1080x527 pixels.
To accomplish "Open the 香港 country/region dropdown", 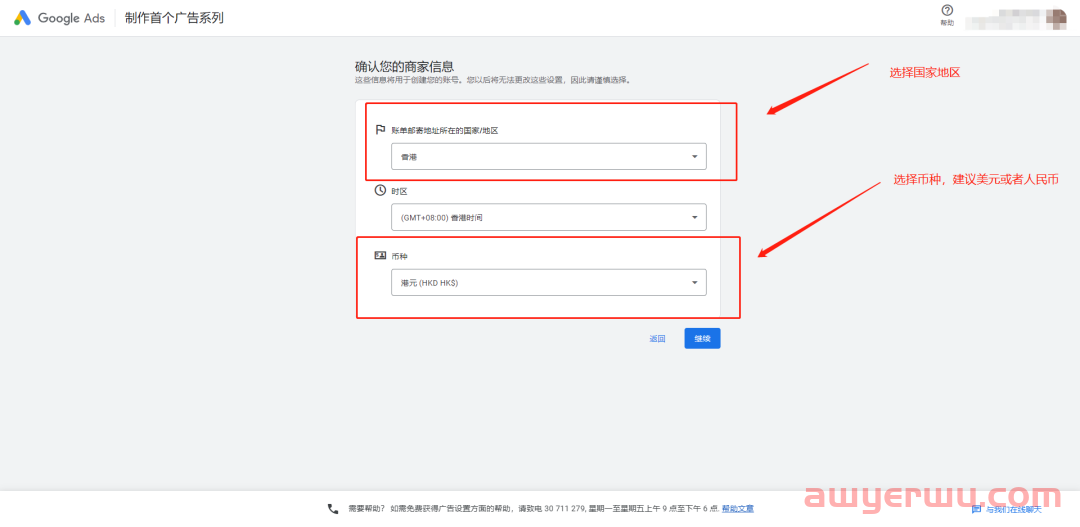I will pyautogui.click(x=548, y=156).
